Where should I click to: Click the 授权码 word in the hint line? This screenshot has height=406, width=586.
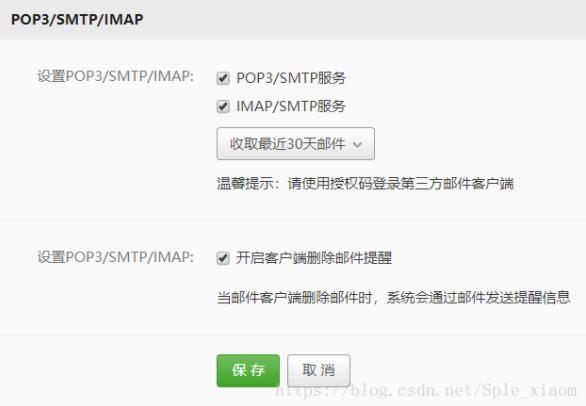350,184
